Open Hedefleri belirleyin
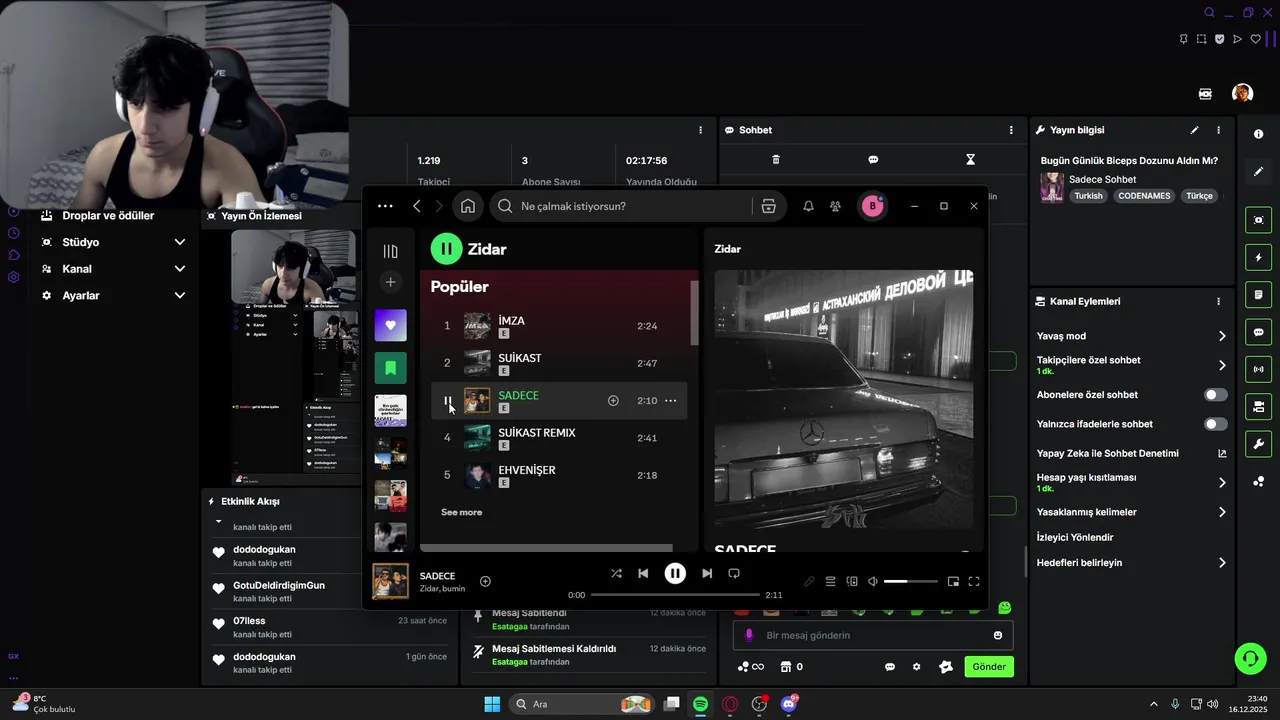This screenshot has width=1280, height=720. pyautogui.click(x=1221, y=563)
